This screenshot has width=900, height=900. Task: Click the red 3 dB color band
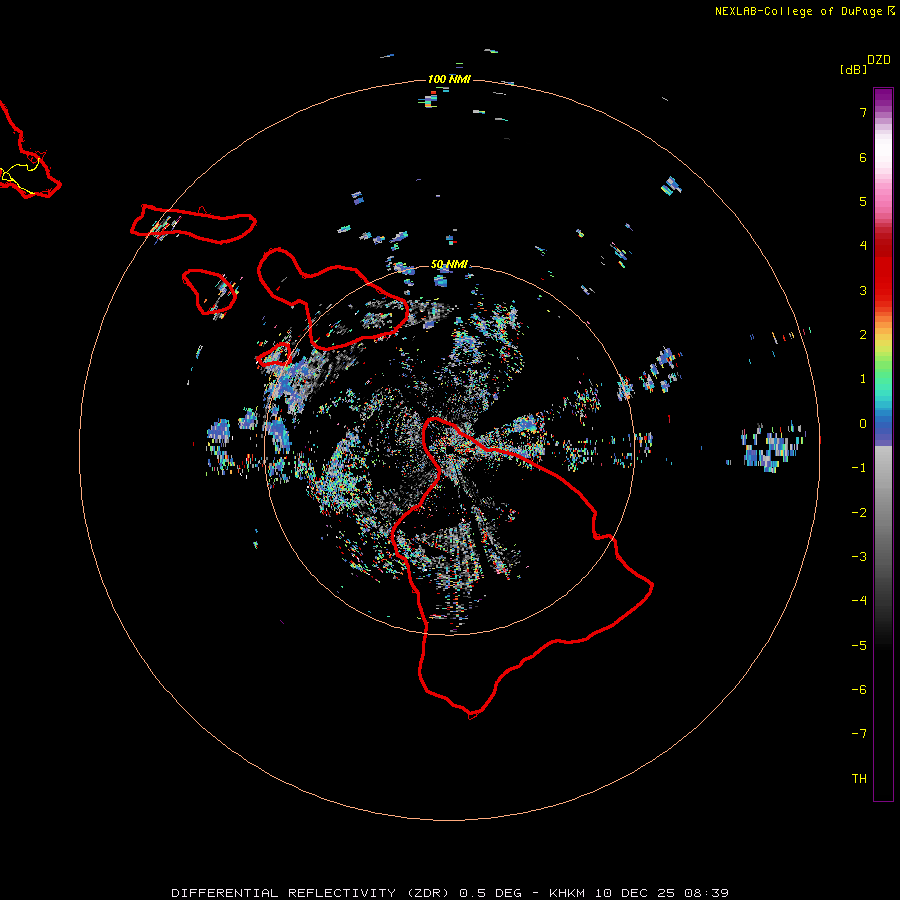[x=883, y=290]
